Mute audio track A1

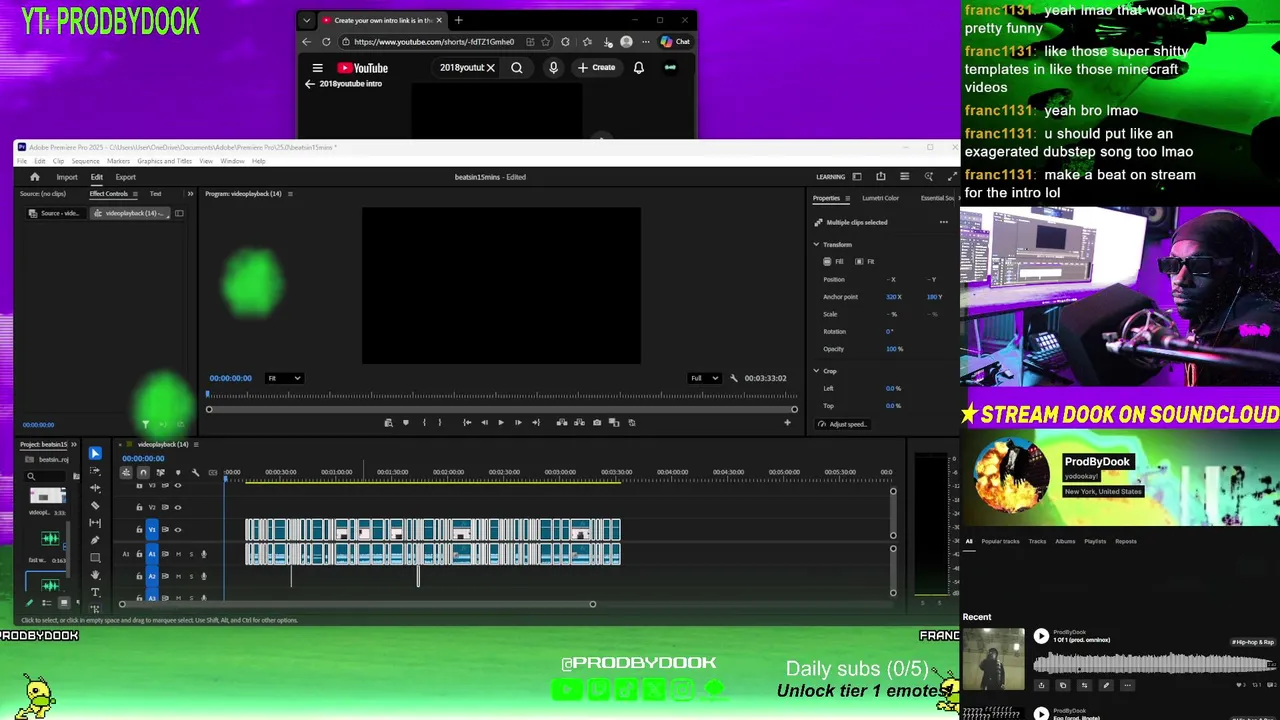(178, 554)
